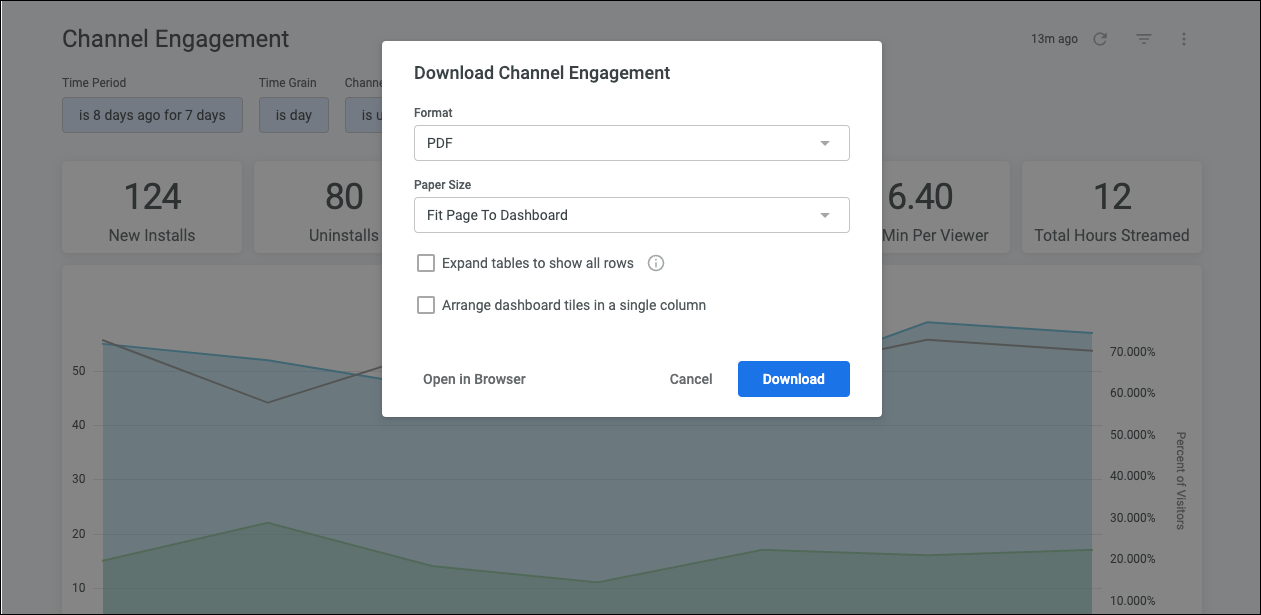Cancel the download dialog

point(691,379)
